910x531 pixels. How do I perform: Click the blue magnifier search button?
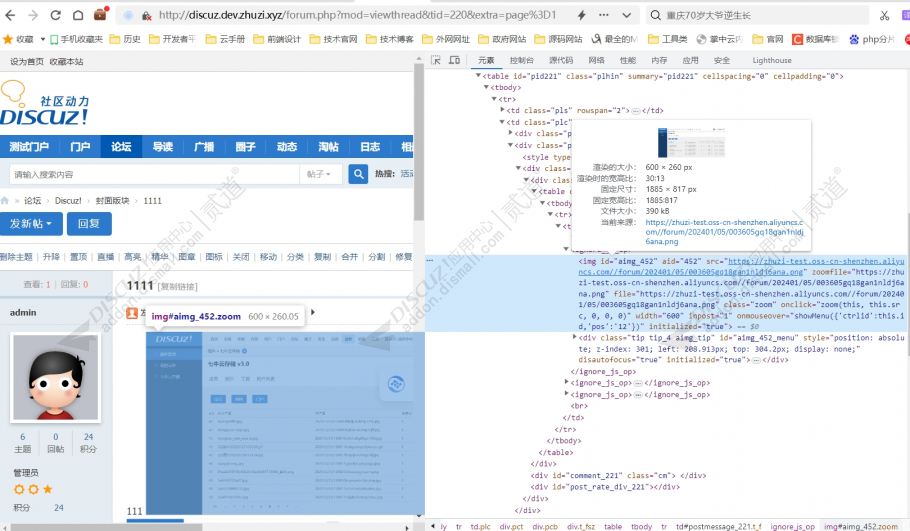(358, 174)
